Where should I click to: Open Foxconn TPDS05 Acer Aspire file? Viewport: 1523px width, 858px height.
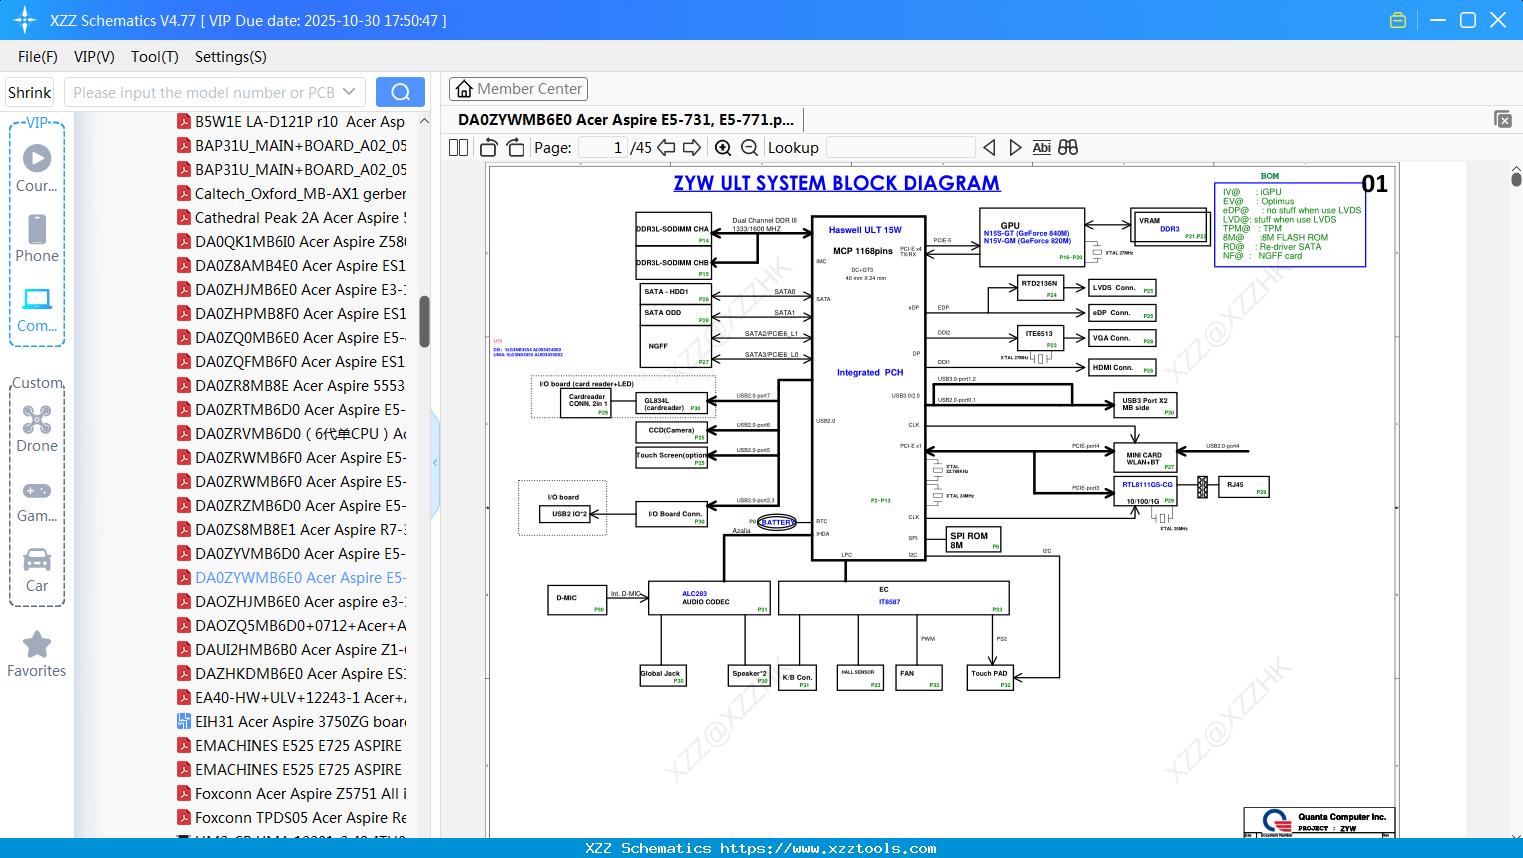pos(291,817)
